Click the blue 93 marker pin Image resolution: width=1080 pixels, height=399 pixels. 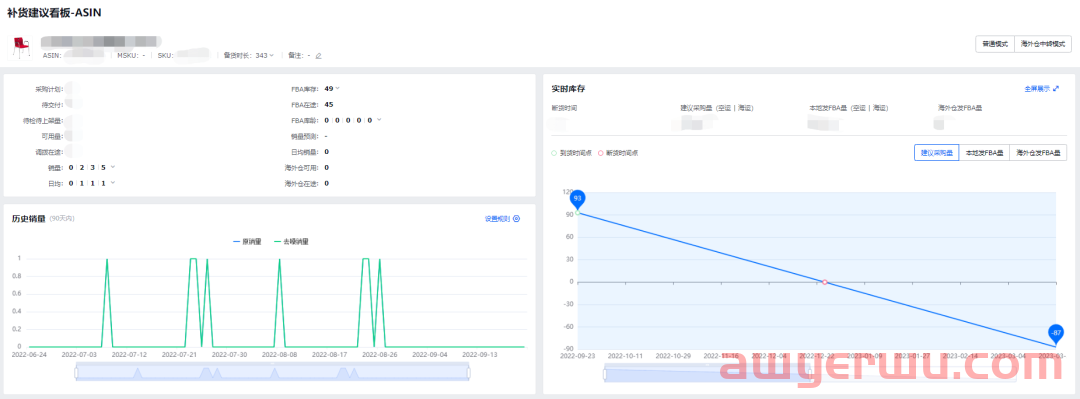pyautogui.click(x=577, y=200)
